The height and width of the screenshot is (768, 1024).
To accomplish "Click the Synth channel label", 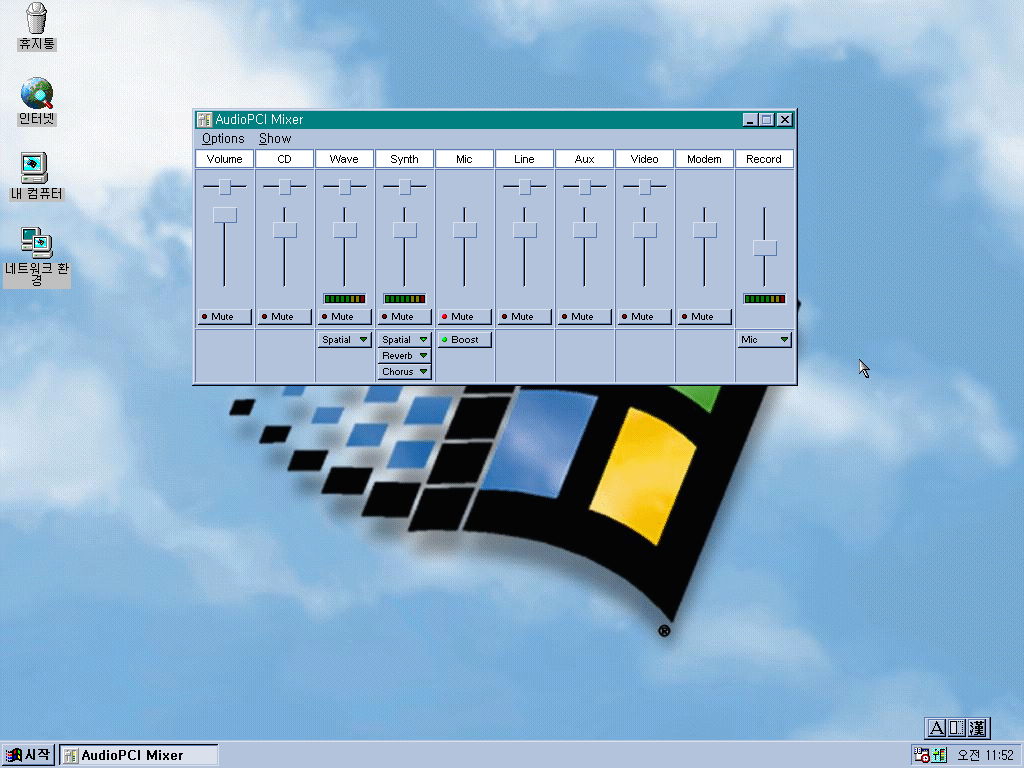I will (x=405, y=159).
